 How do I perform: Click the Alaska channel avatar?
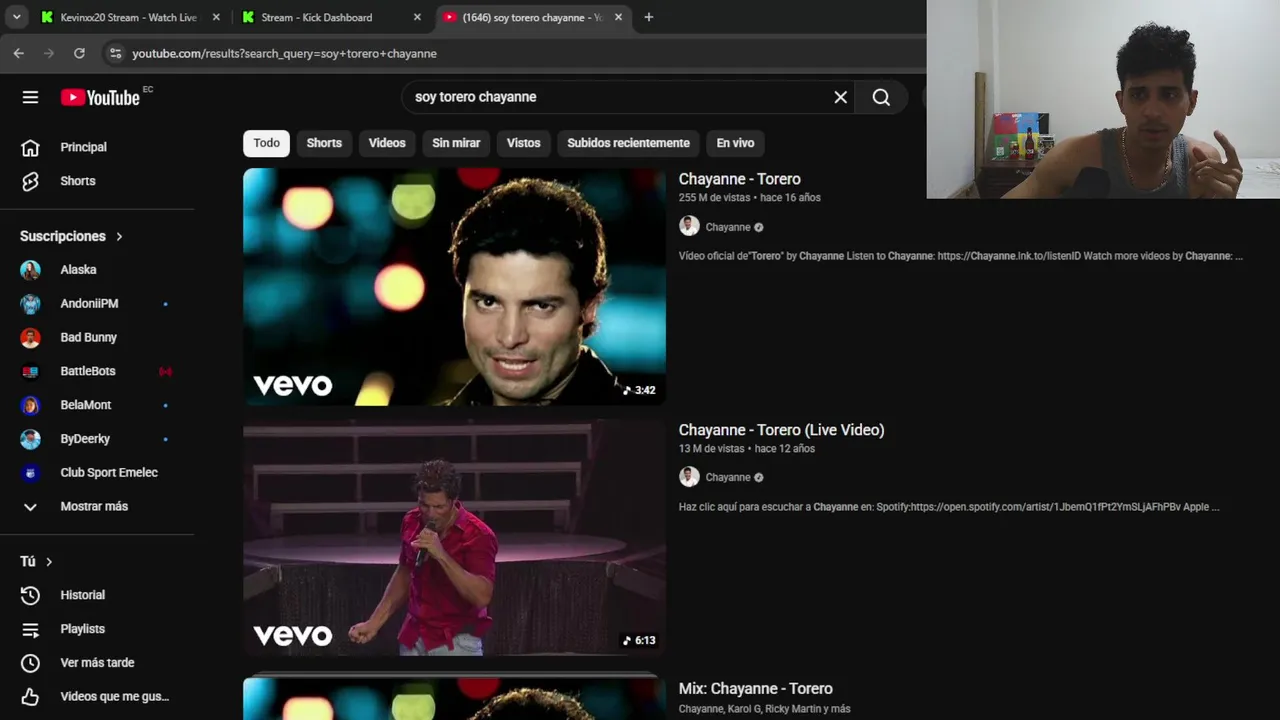(x=30, y=270)
